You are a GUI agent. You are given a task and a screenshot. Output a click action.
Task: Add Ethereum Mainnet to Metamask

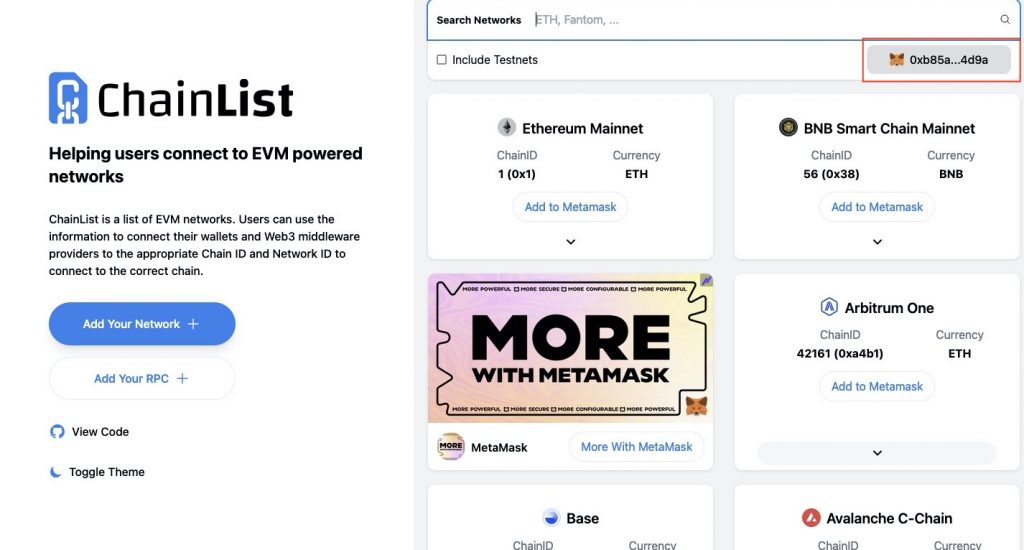[570, 207]
